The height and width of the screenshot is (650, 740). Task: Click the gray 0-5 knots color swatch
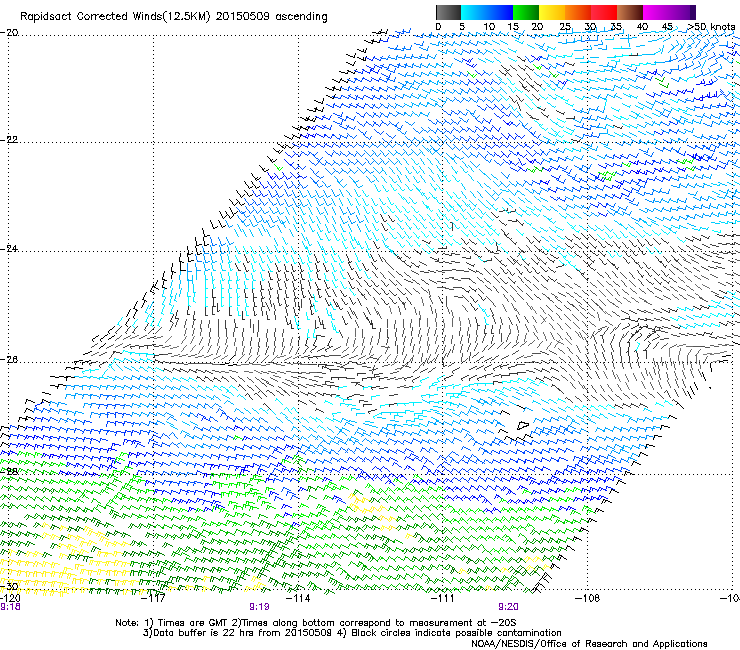pyautogui.click(x=448, y=12)
